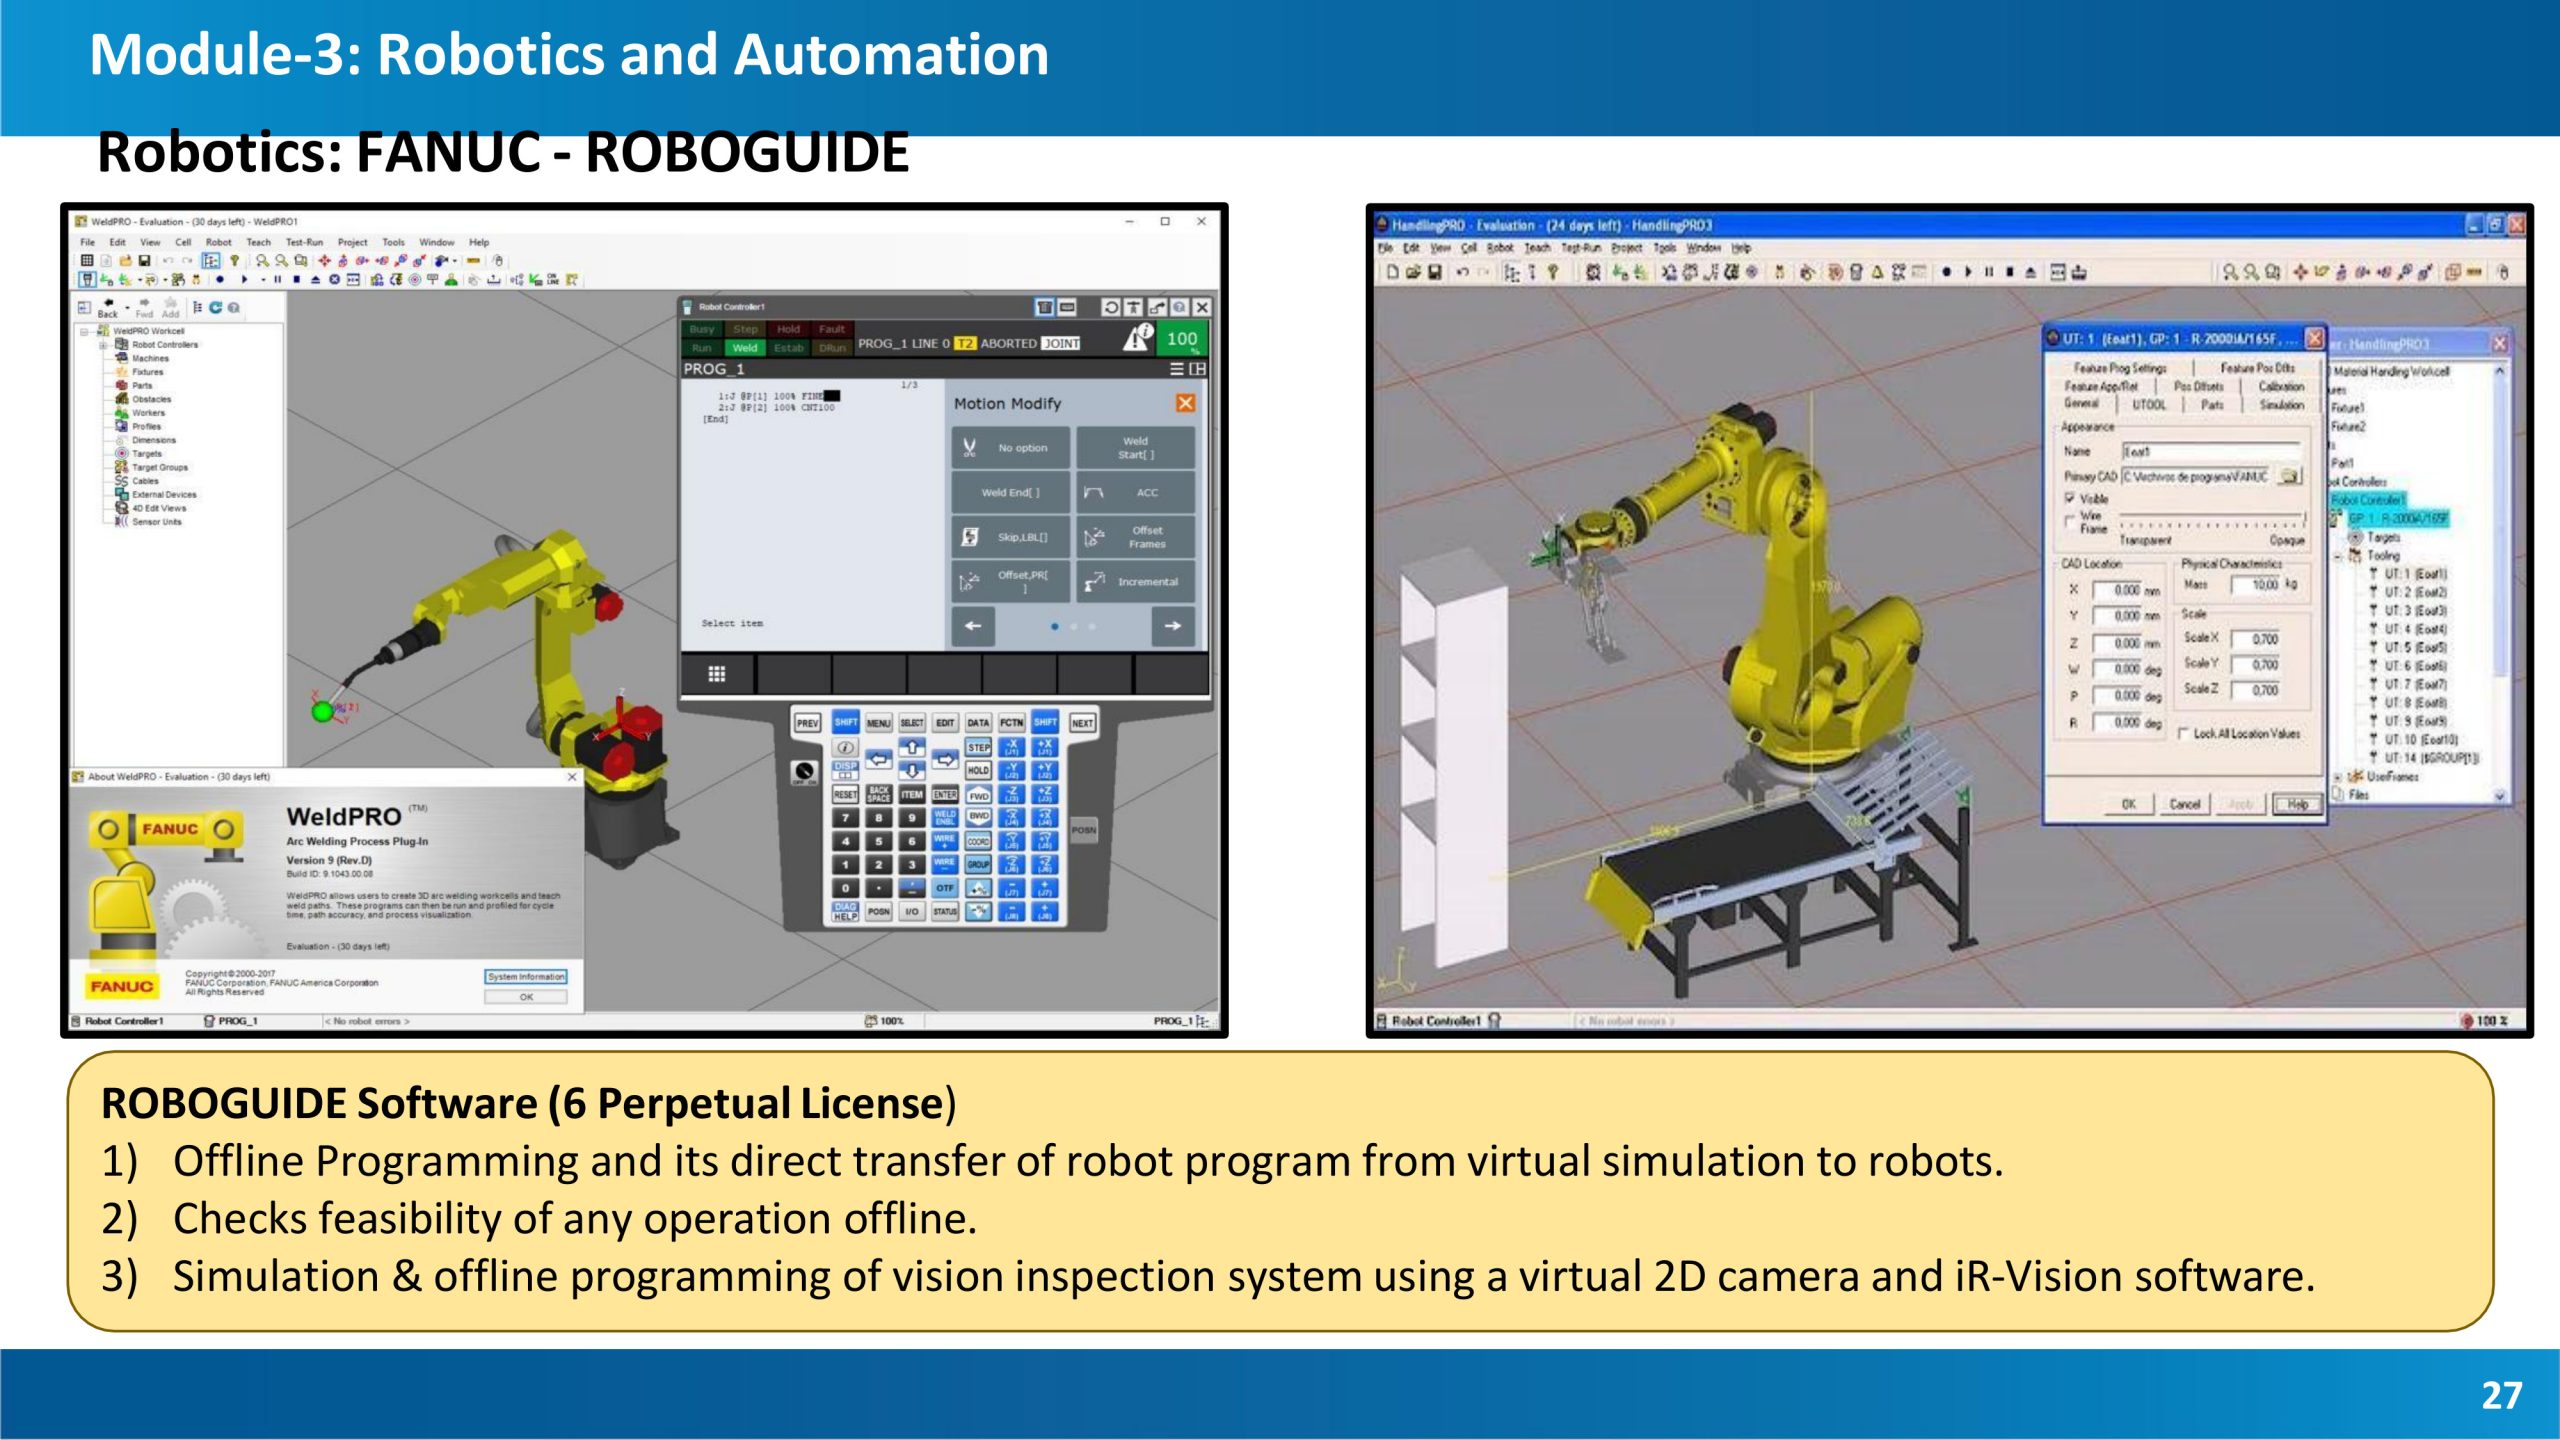Open the Cell menu in WeldPRO

click(x=183, y=242)
